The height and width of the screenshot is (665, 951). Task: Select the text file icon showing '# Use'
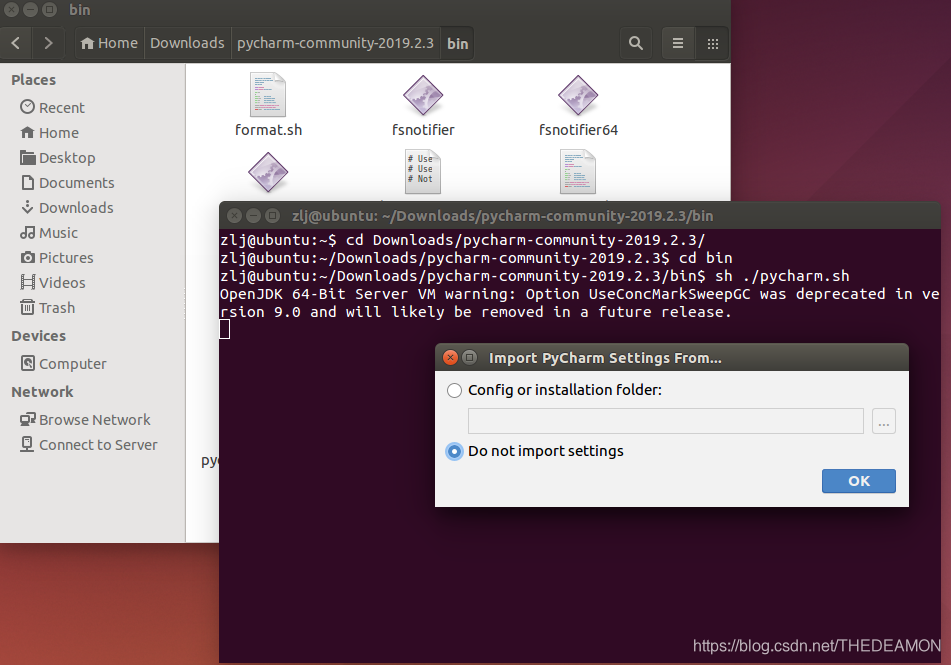click(423, 172)
